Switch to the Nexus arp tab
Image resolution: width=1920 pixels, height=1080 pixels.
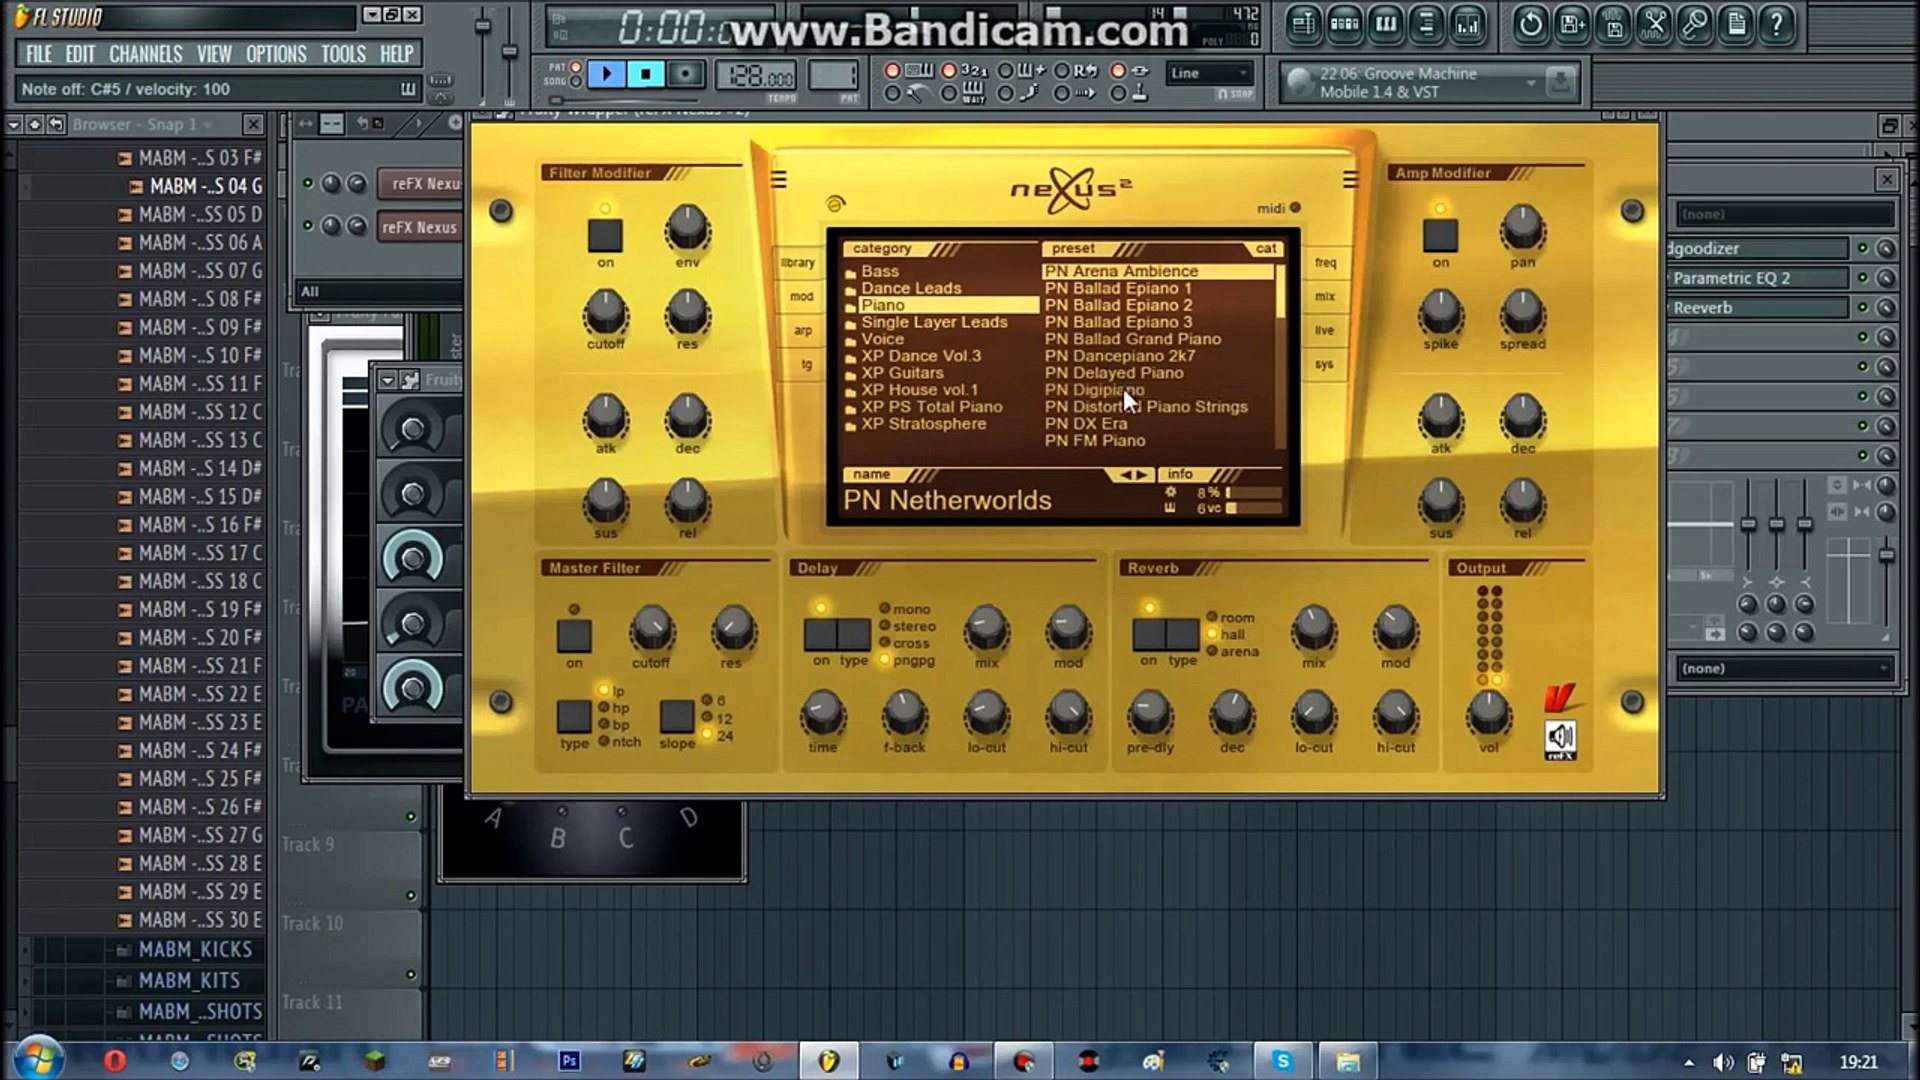802,330
